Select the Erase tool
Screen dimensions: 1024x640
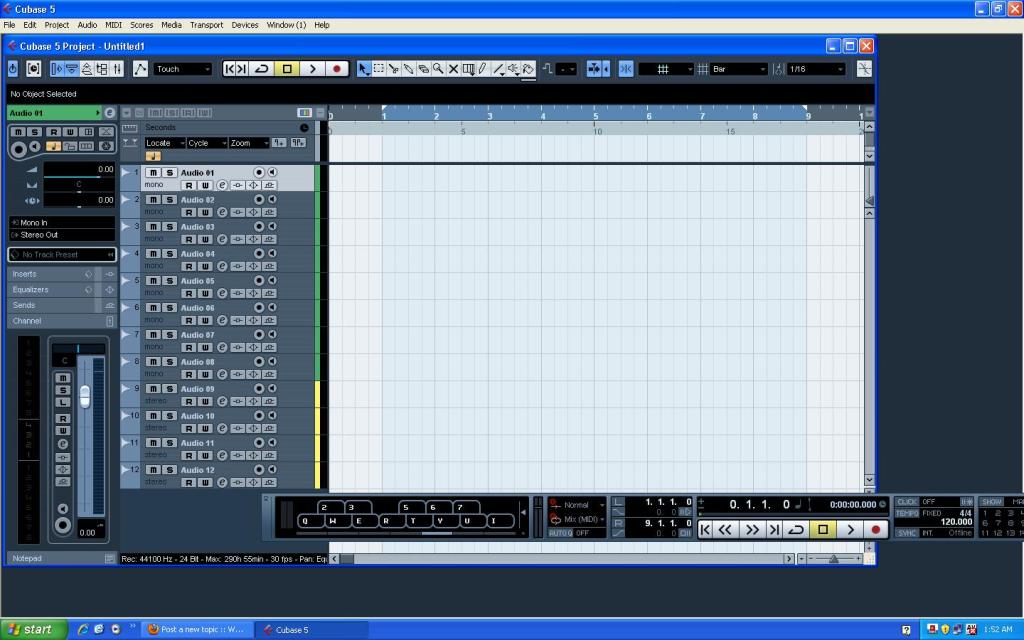pos(423,69)
